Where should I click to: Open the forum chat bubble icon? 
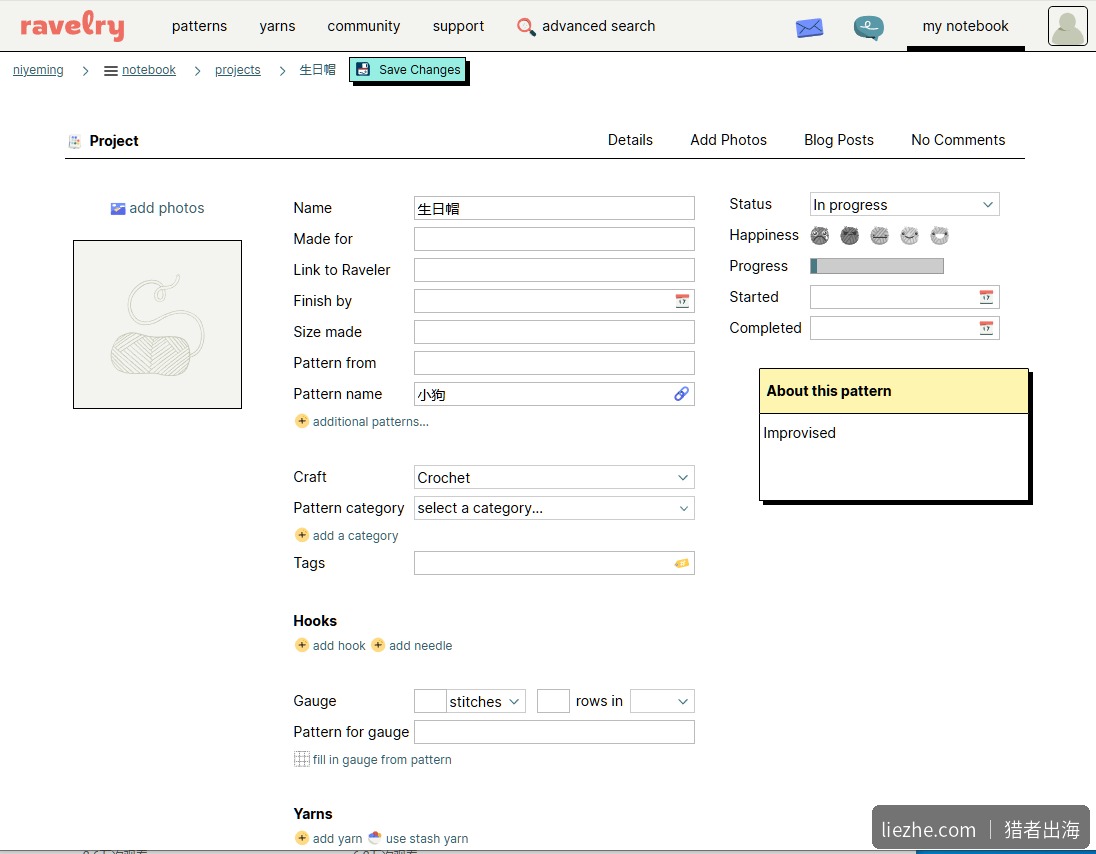click(869, 28)
